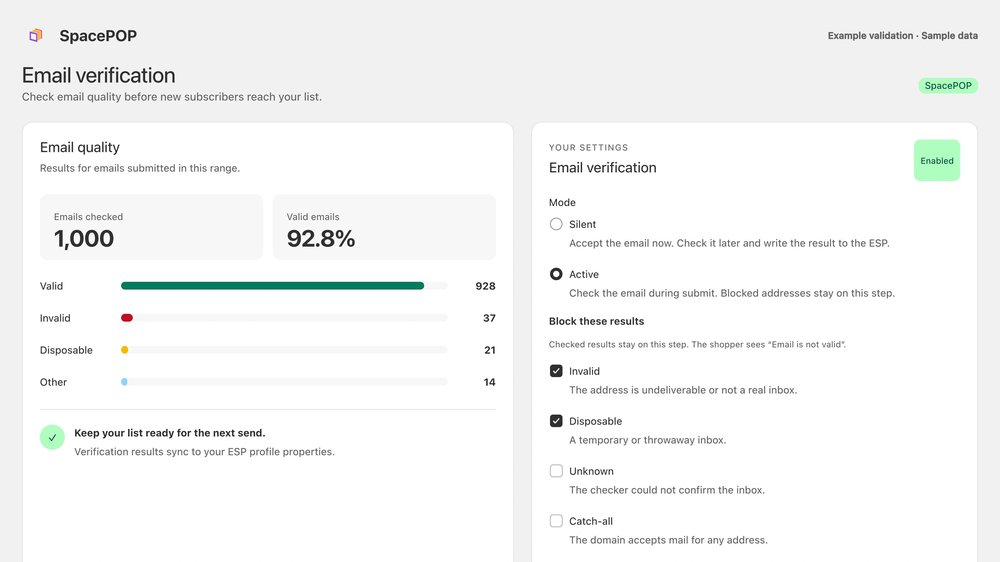Viewport: 1000px width, 562px height.
Task: Click the 'Email verification' page title
Action: pyautogui.click(x=99, y=75)
